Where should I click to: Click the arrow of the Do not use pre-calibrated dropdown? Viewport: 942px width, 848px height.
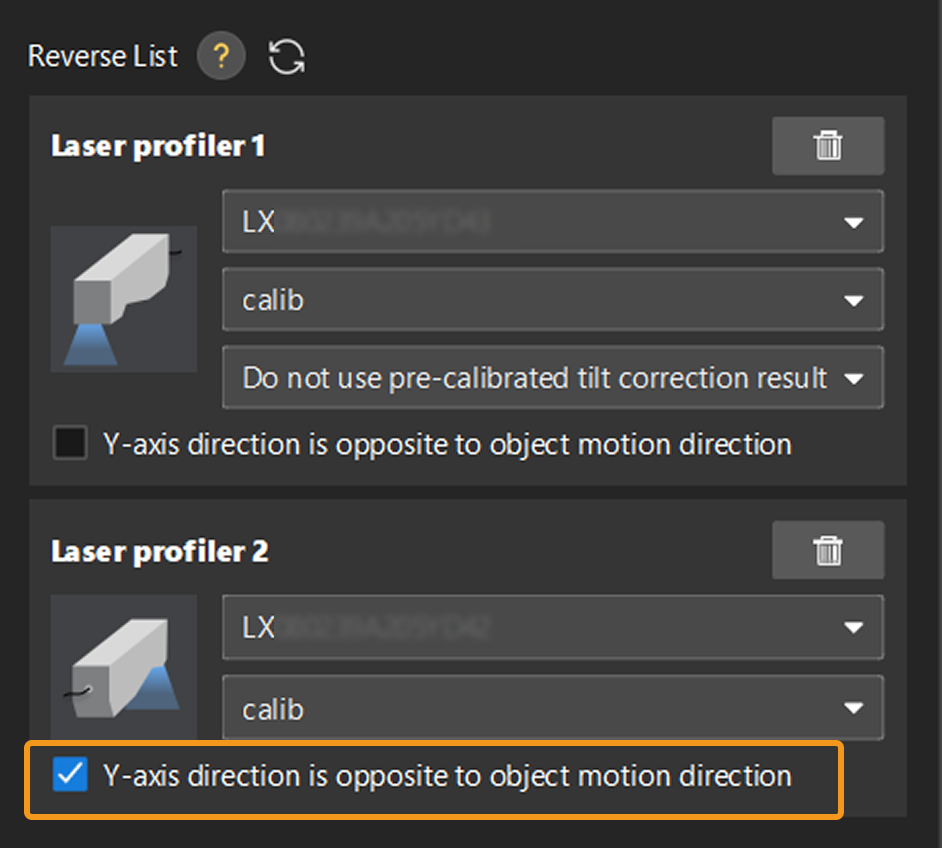(x=853, y=379)
